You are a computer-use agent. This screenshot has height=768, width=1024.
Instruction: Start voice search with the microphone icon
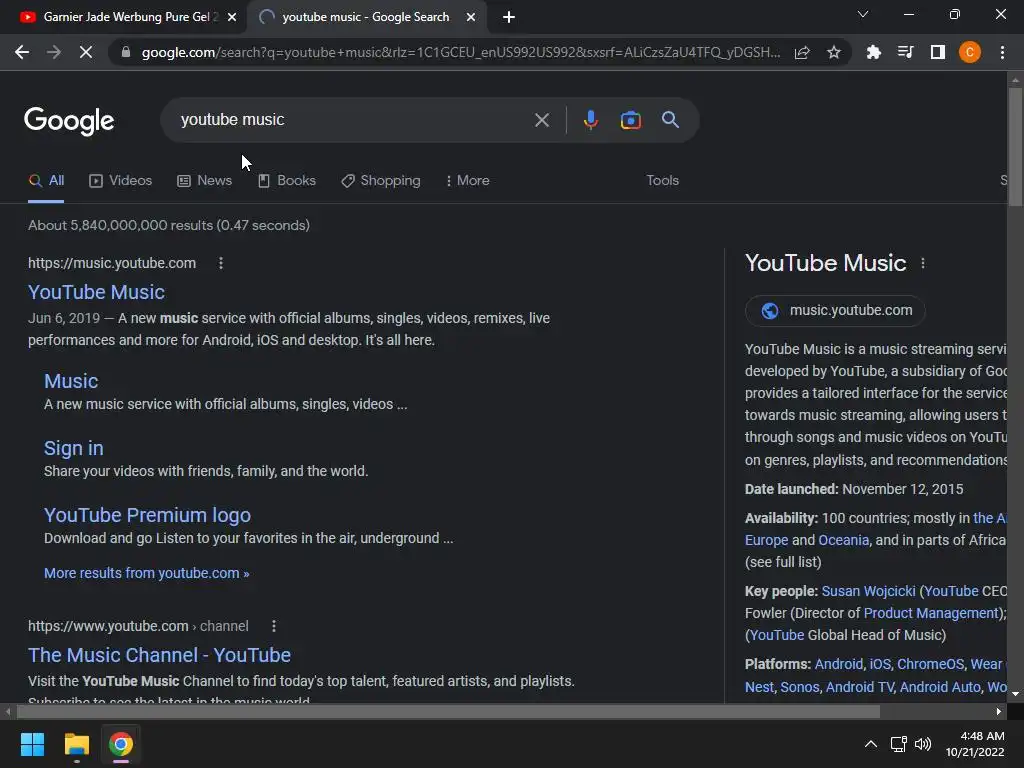(590, 120)
